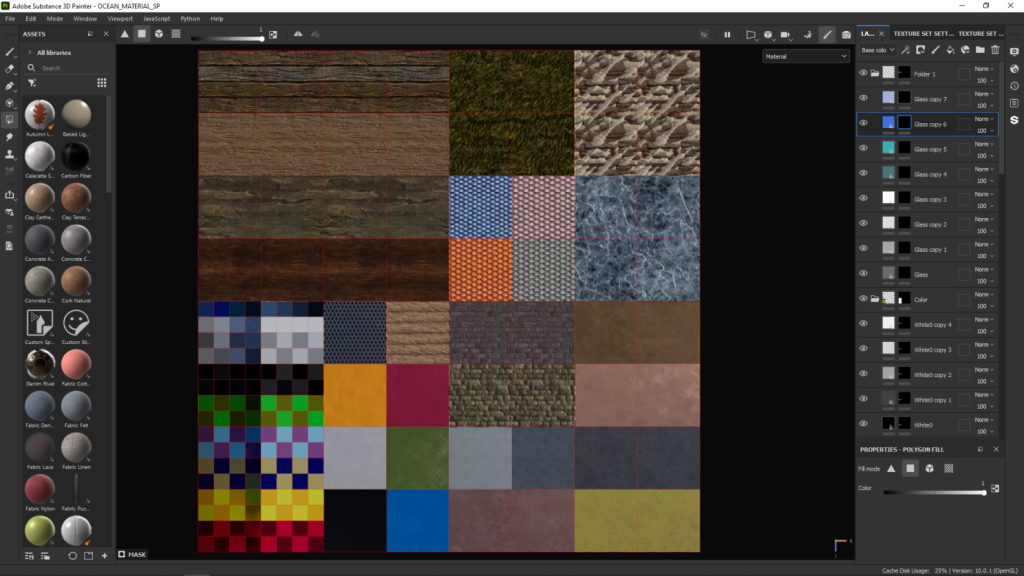Select the mesh (cube) fill mode in top toolbar

(159, 34)
